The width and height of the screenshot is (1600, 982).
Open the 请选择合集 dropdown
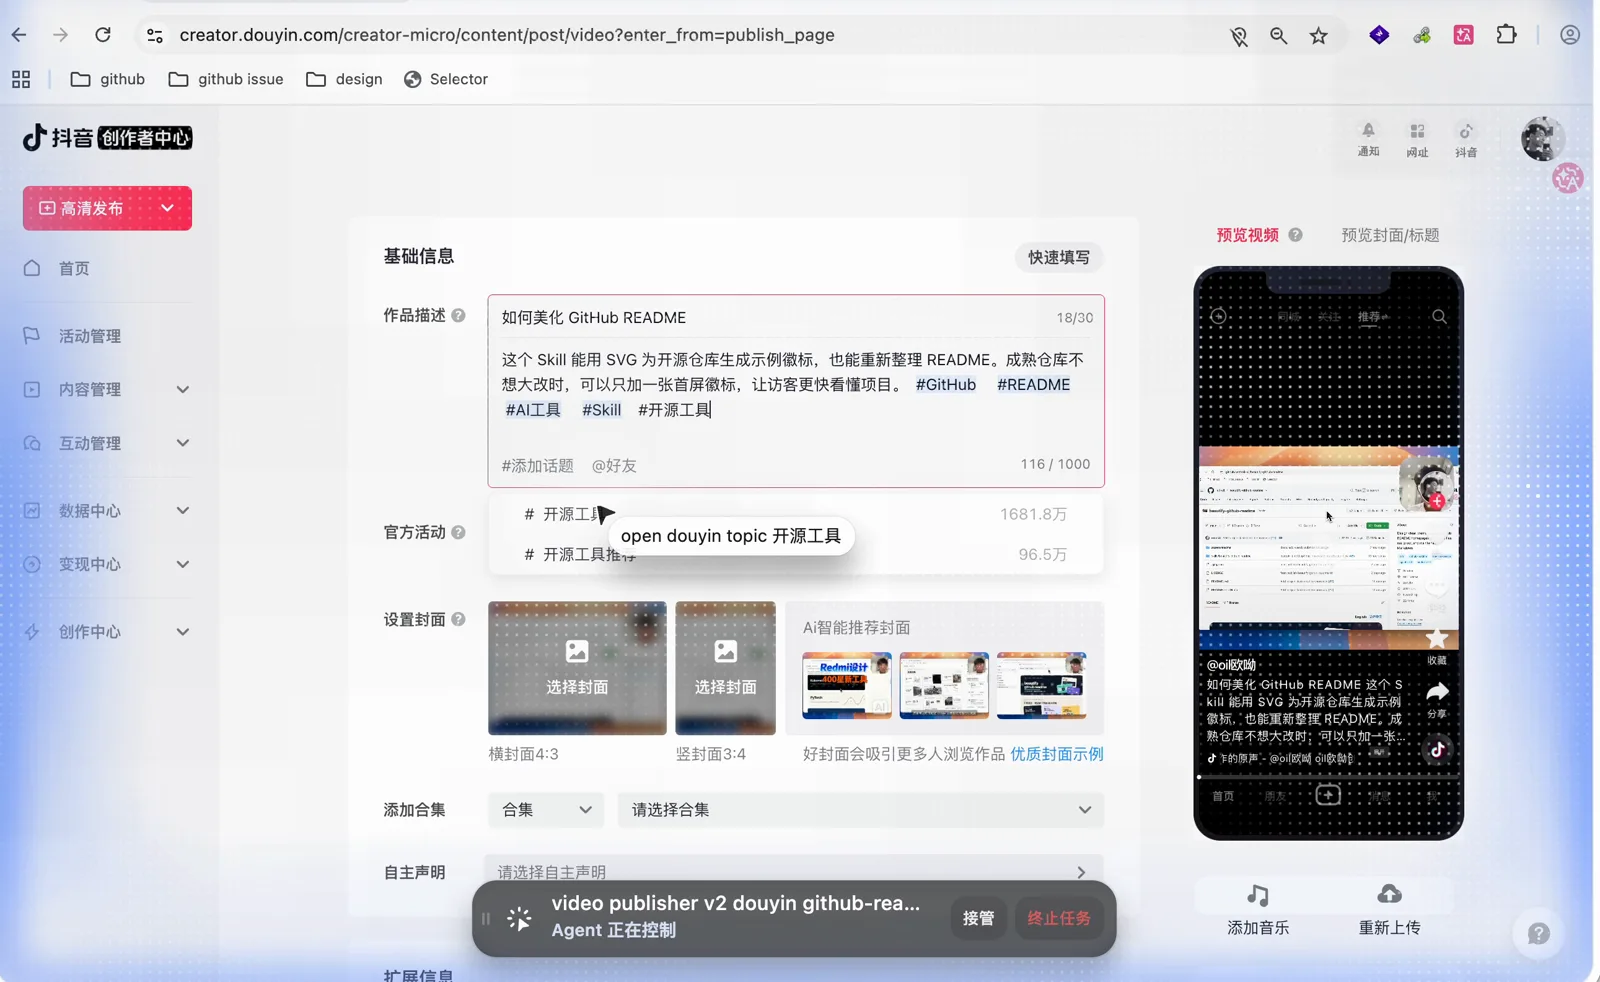(x=861, y=810)
